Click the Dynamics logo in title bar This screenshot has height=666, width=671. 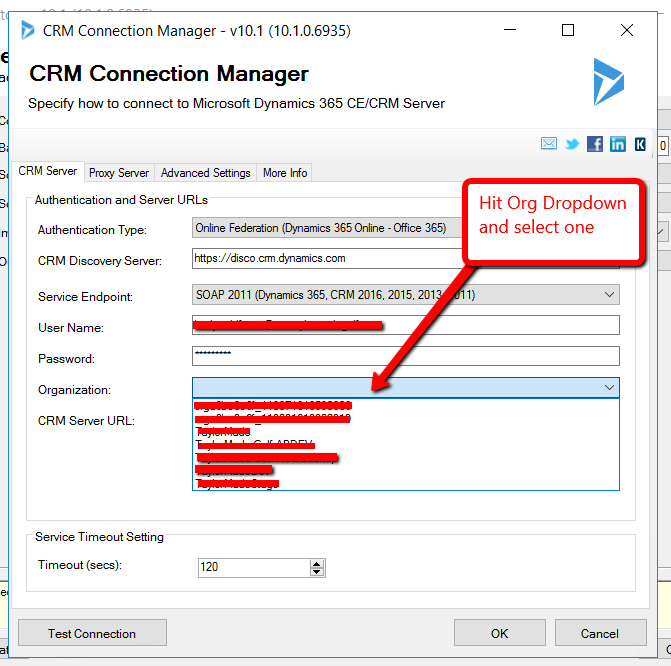27,30
